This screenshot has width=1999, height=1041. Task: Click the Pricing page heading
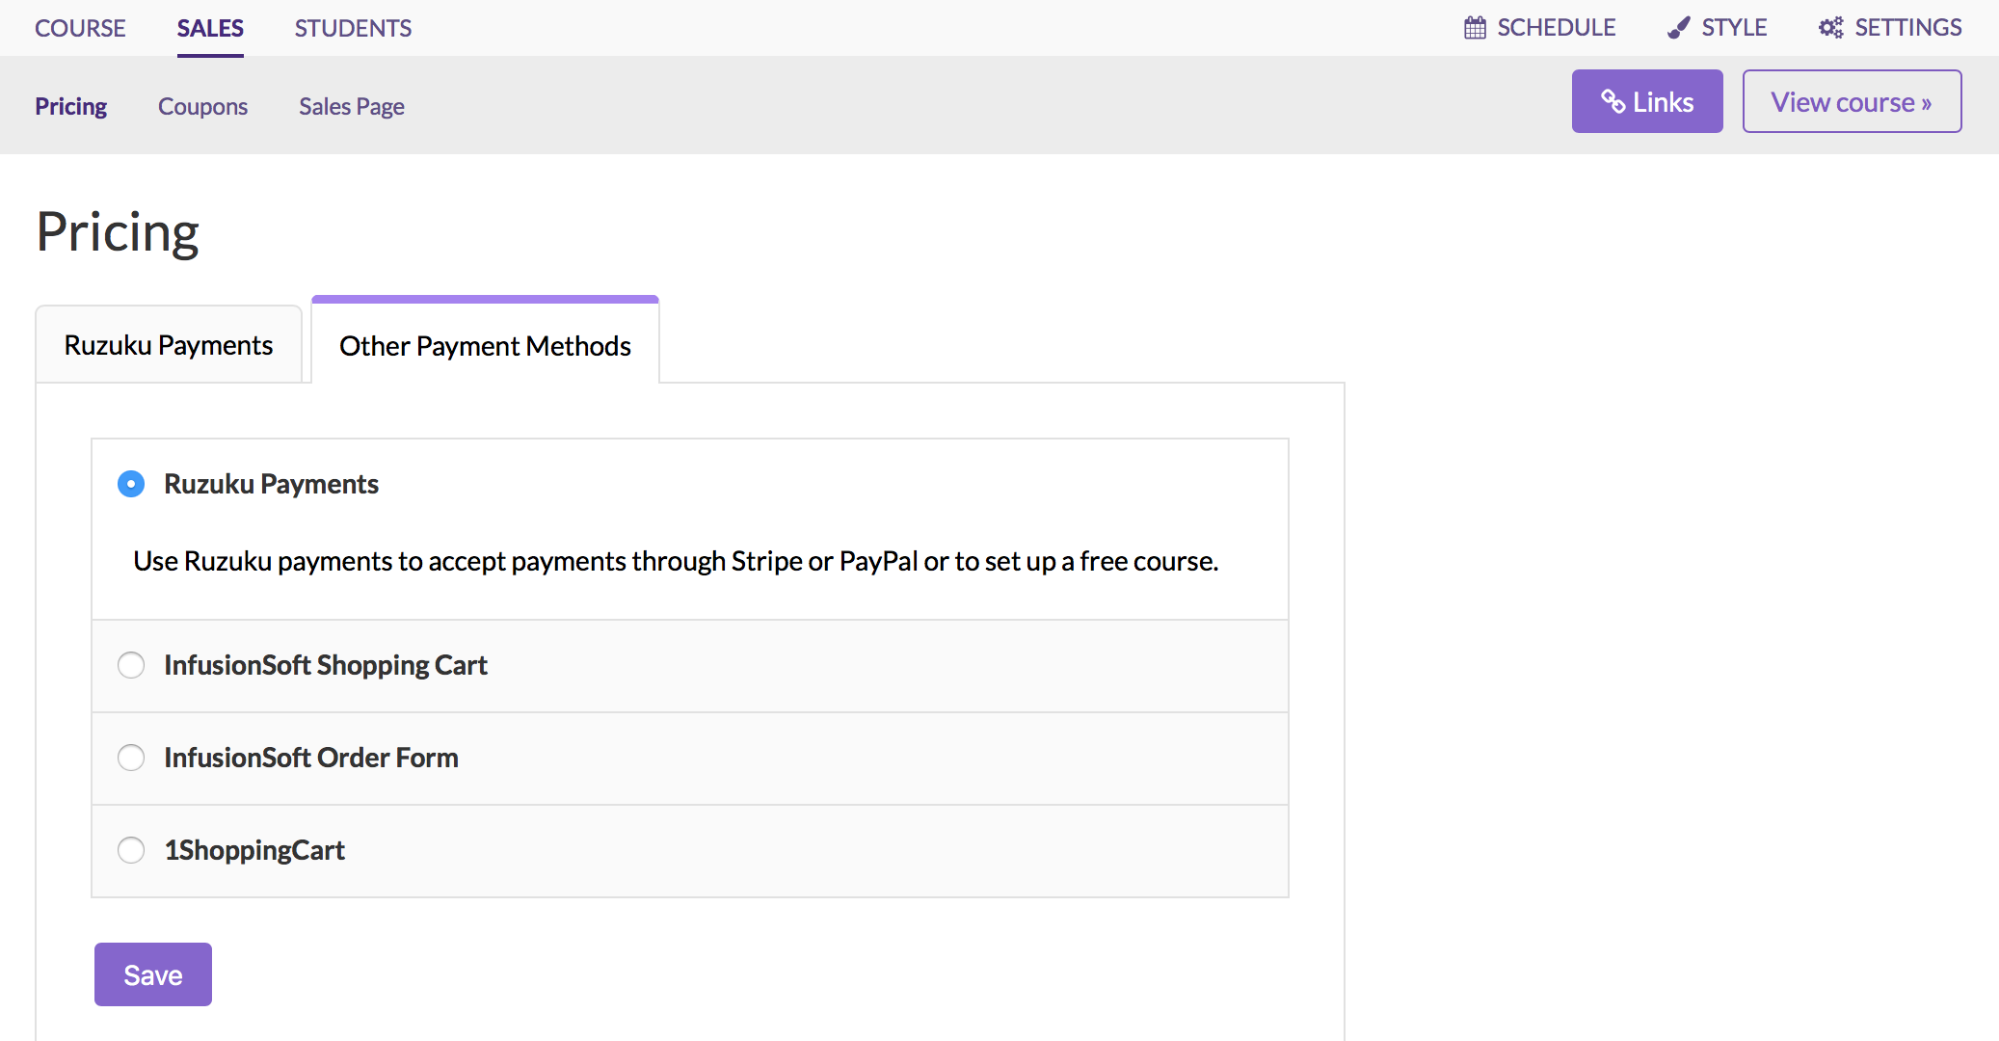point(118,232)
